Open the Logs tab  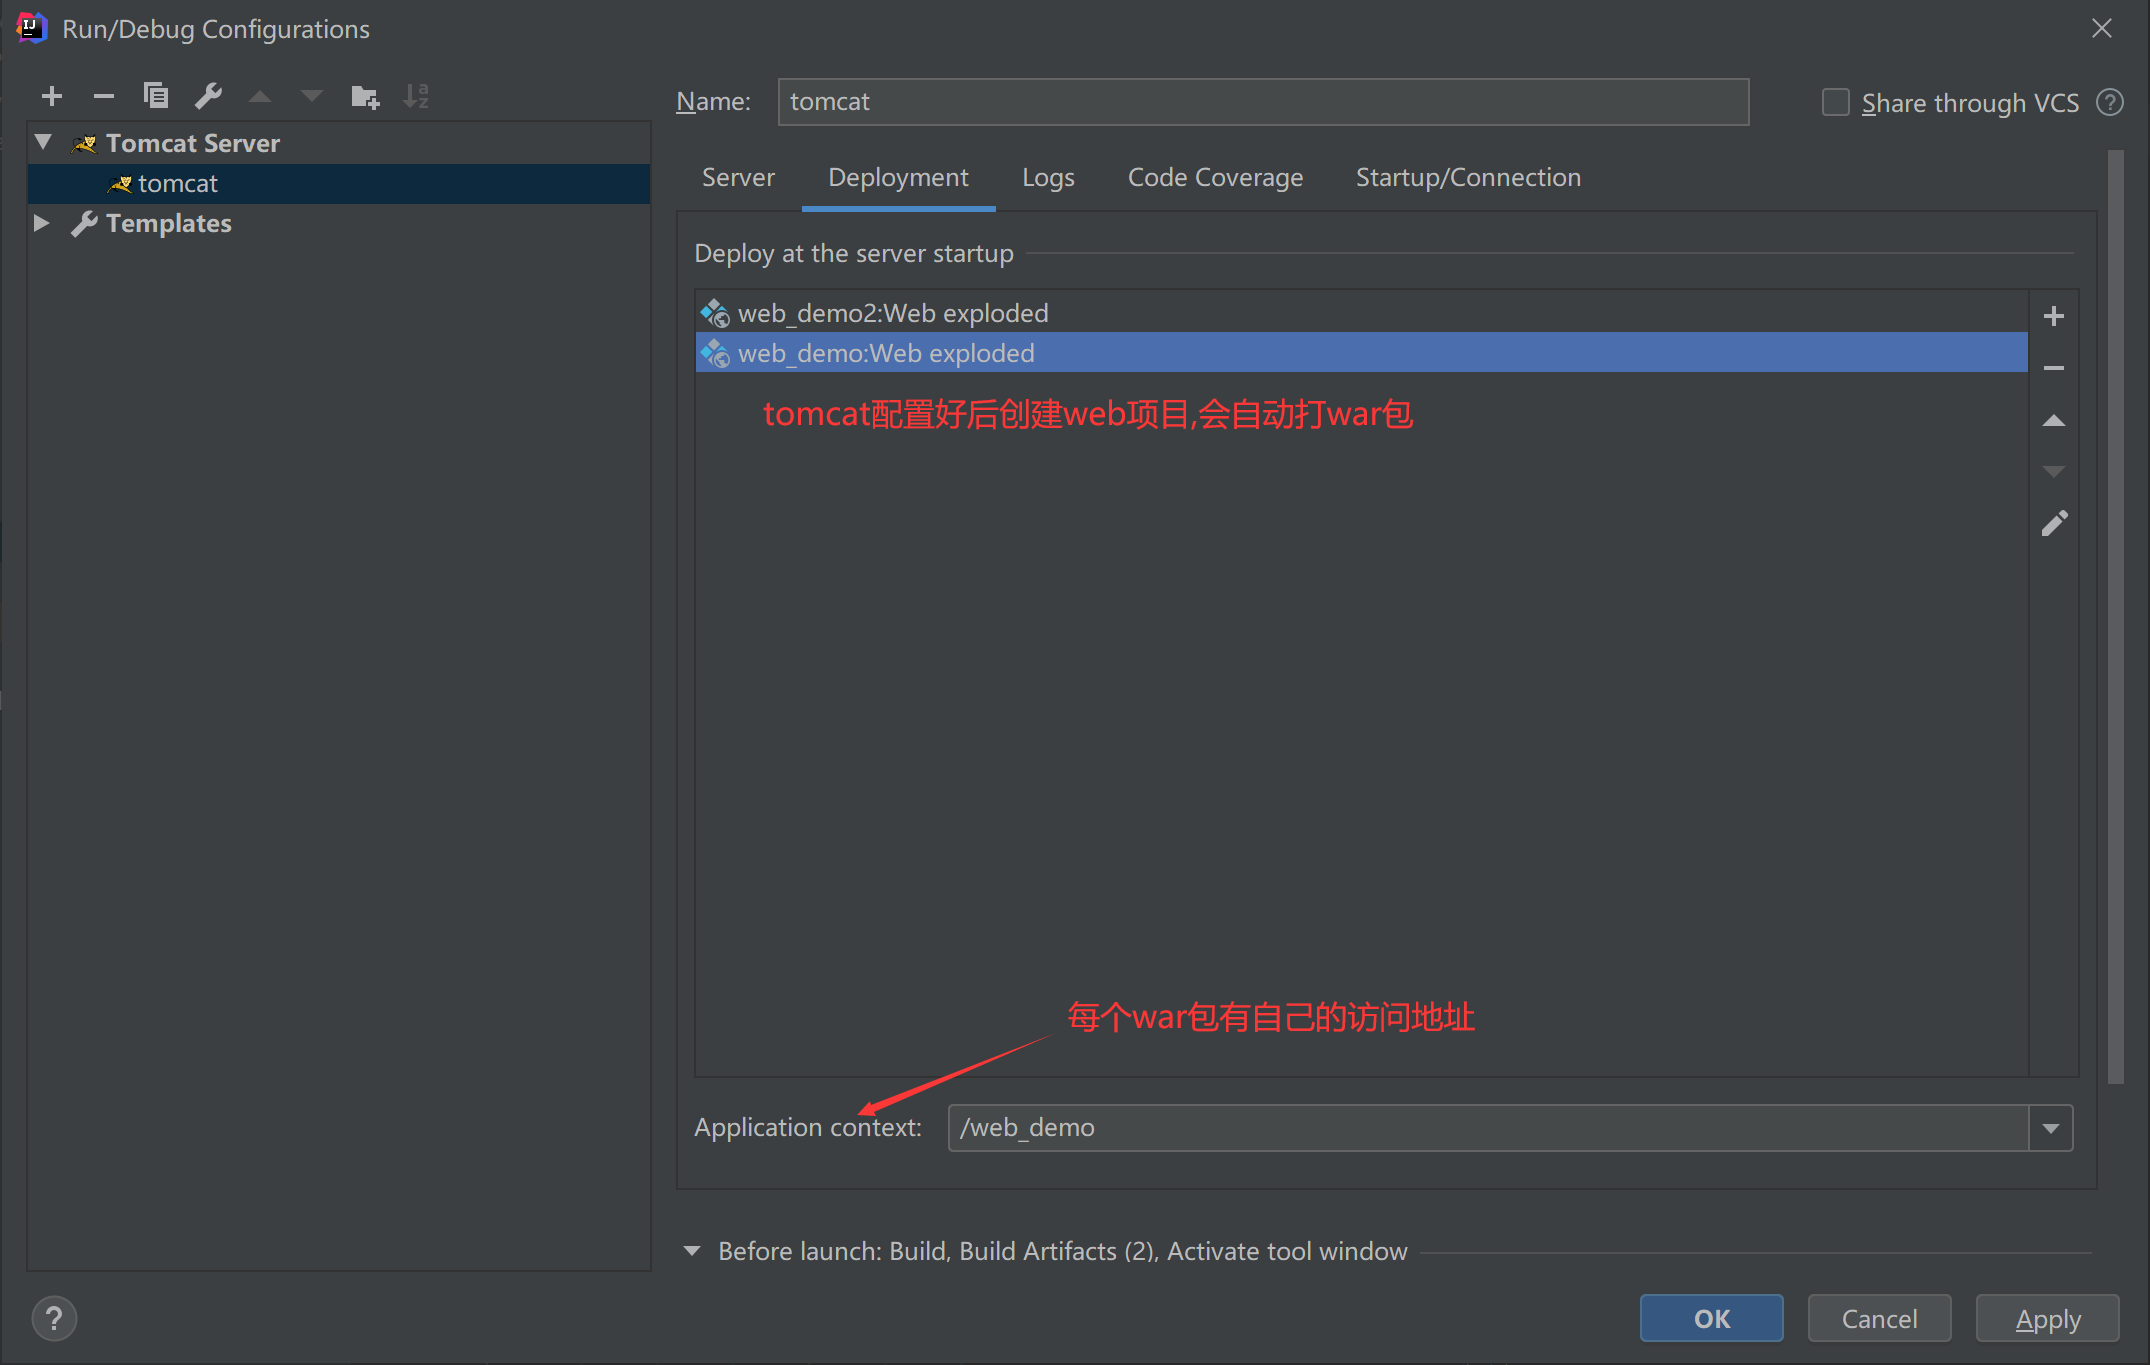pos(1048,177)
